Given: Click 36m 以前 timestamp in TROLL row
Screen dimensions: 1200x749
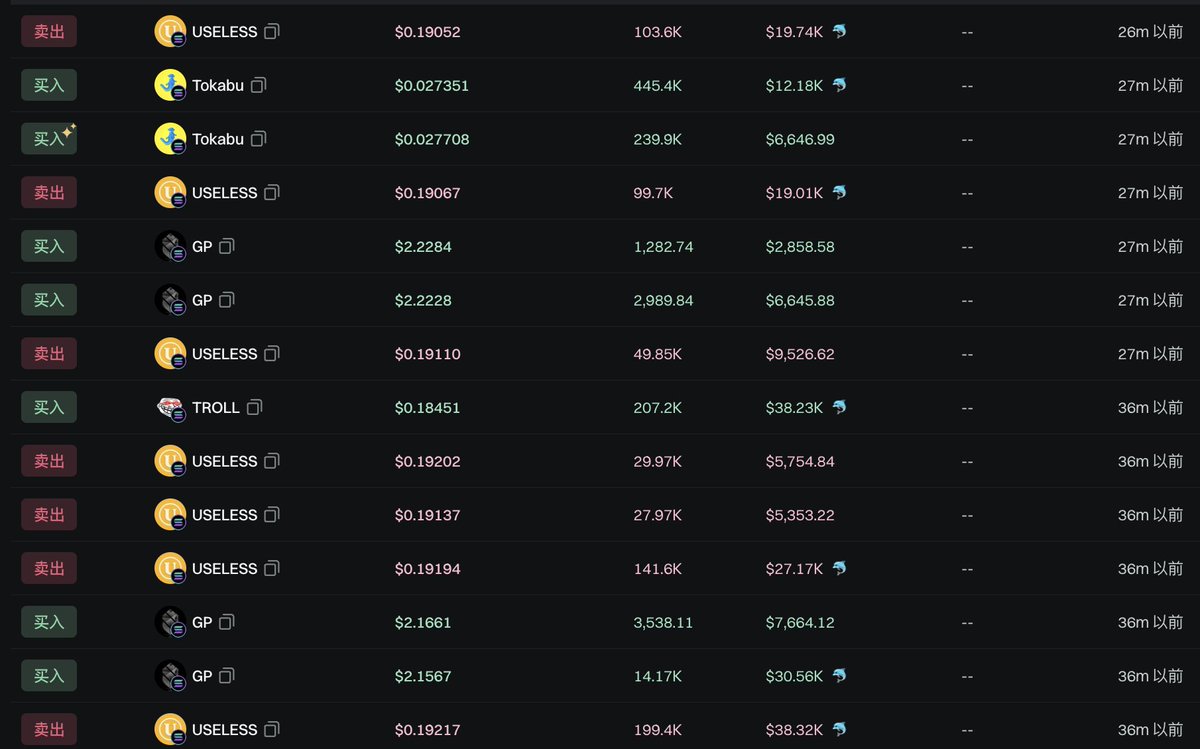Looking at the screenshot, I should [x=1150, y=407].
